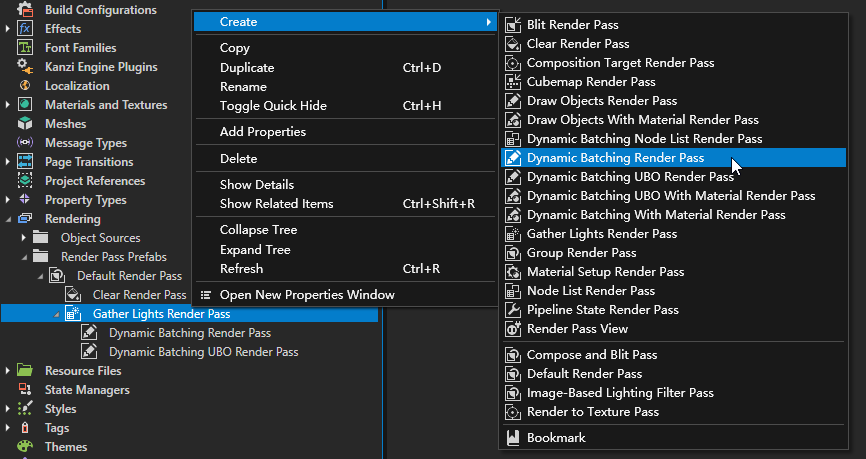This screenshot has width=866, height=459.
Task: Expand the Styles tree node
Action: pos(8,409)
